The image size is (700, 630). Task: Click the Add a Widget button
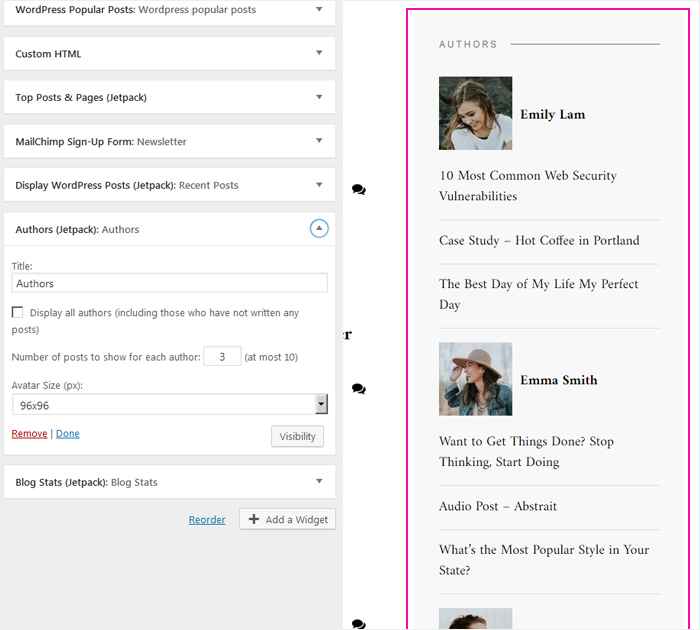tap(288, 519)
